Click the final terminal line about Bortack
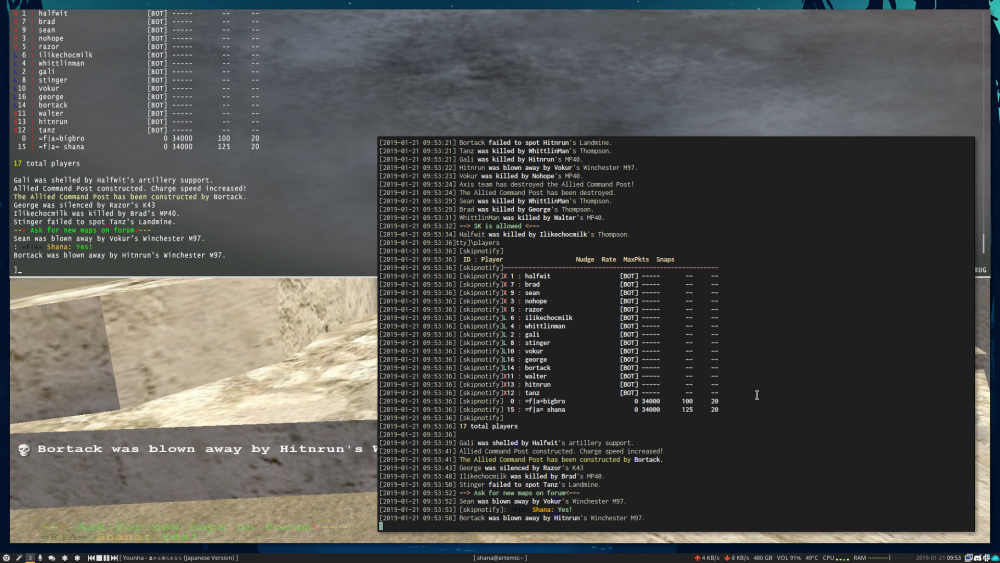The image size is (1000, 563). click(x=511, y=518)
